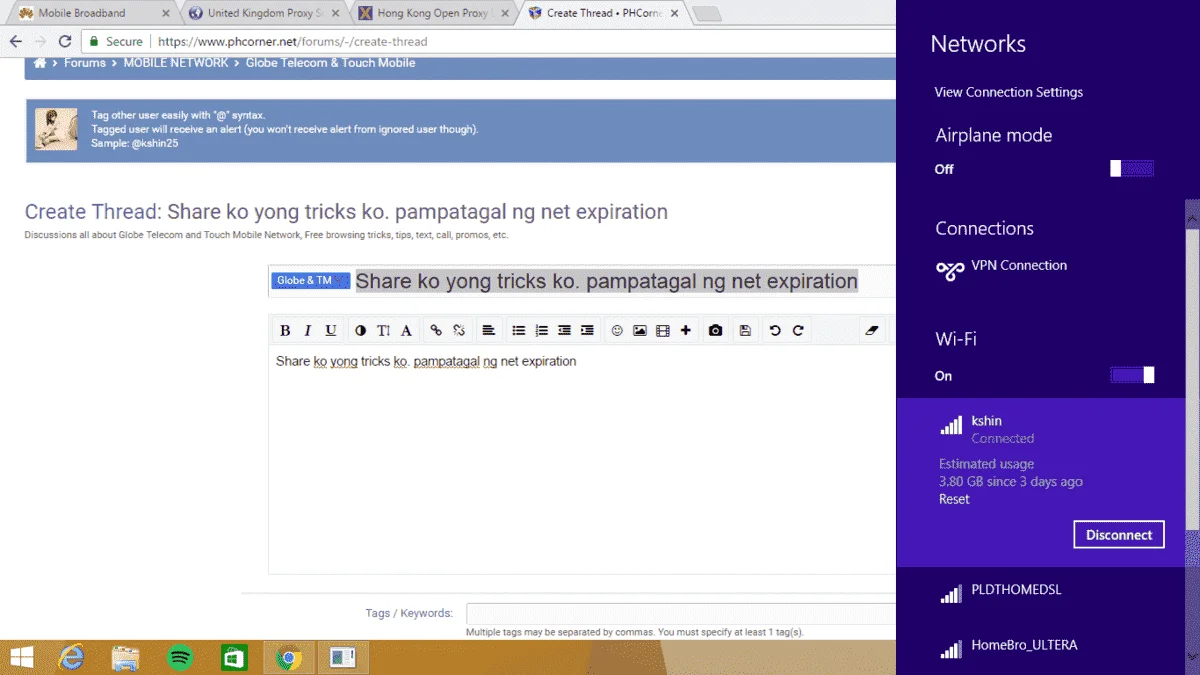Open a new Chrome tab
Viewport: 1200px width, 675px height.
pos(707,14)
